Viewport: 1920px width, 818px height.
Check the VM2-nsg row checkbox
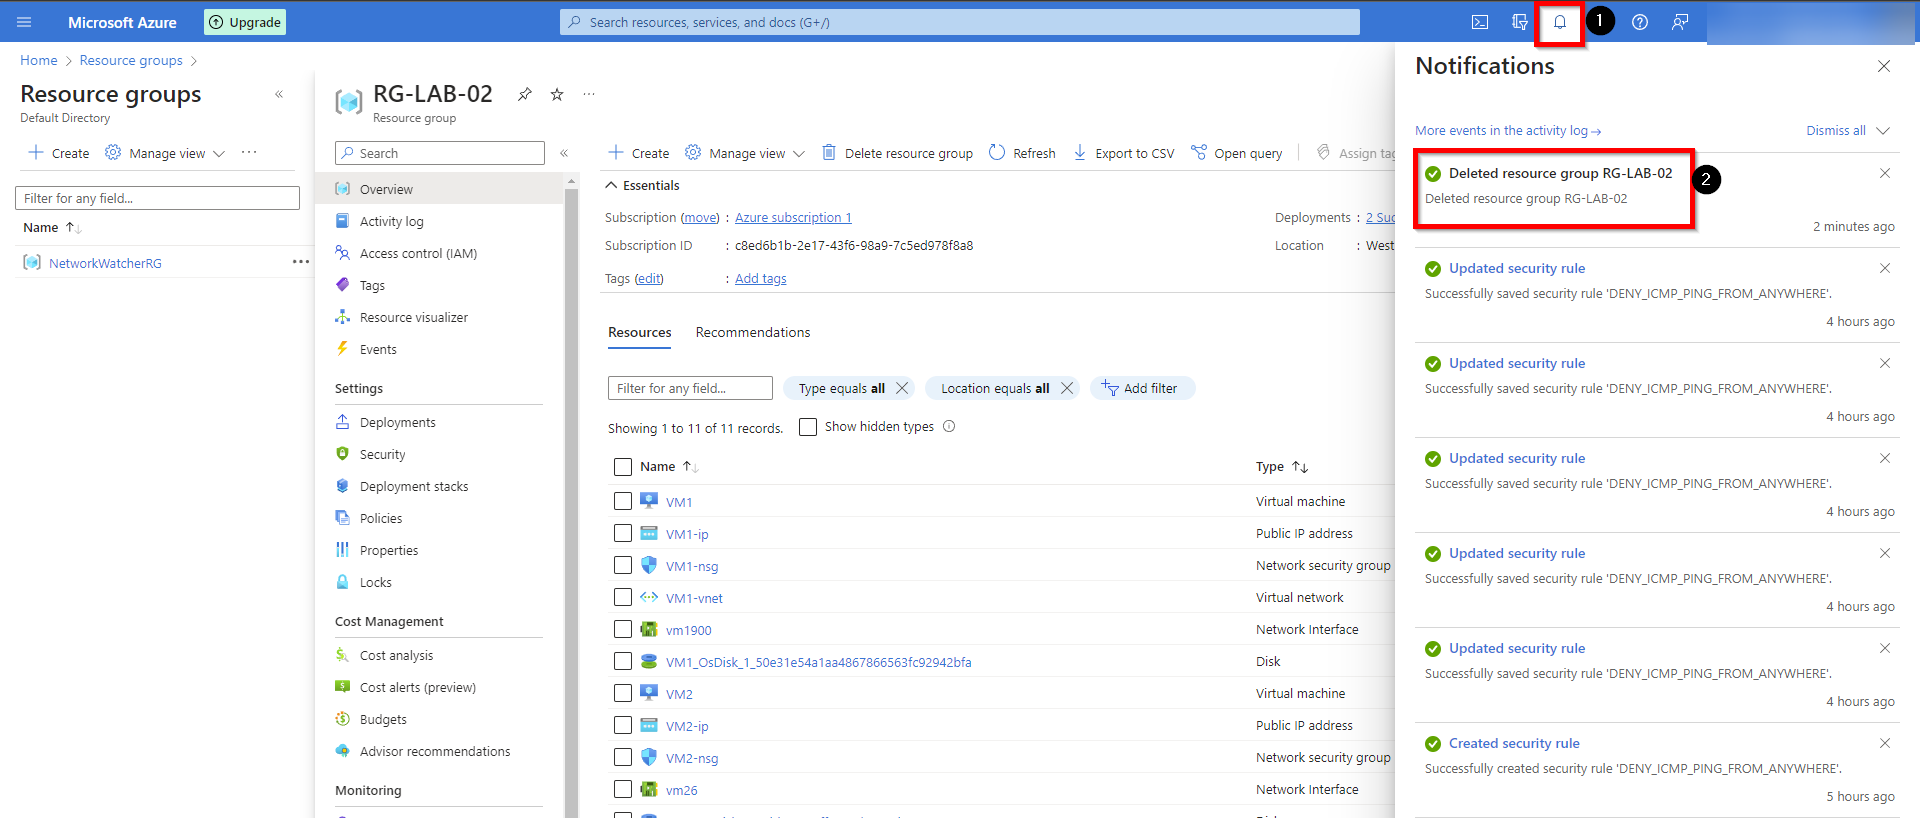(623, 757)
